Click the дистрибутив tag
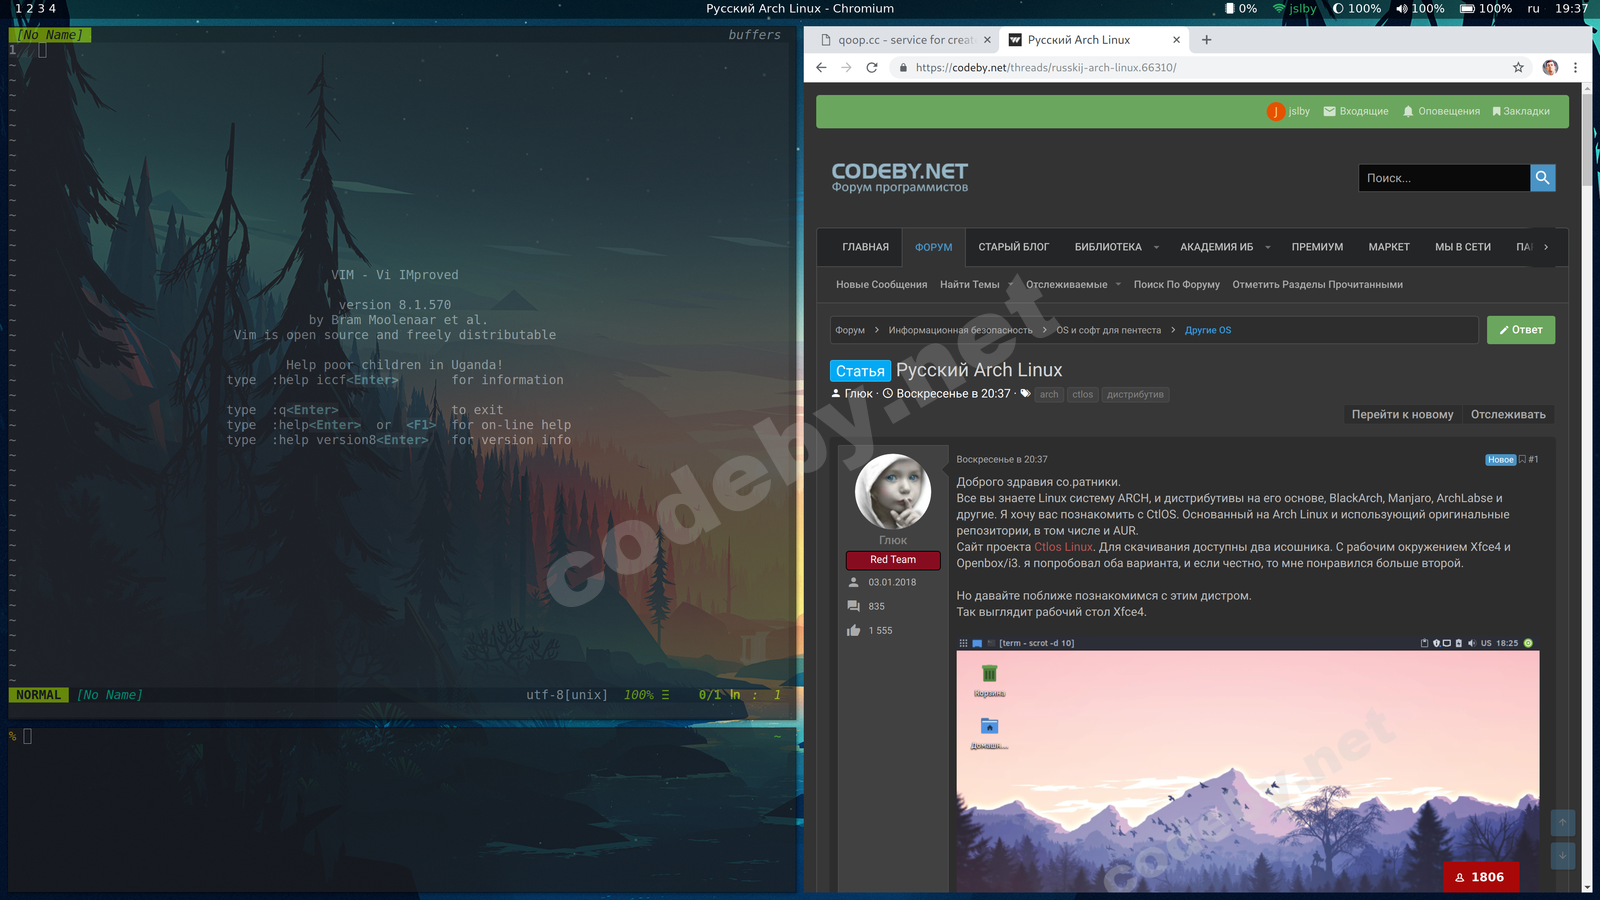Image resolution: width=1600 pixels, height=900 pixels. pyautogui.click(x=1135, y=394)
